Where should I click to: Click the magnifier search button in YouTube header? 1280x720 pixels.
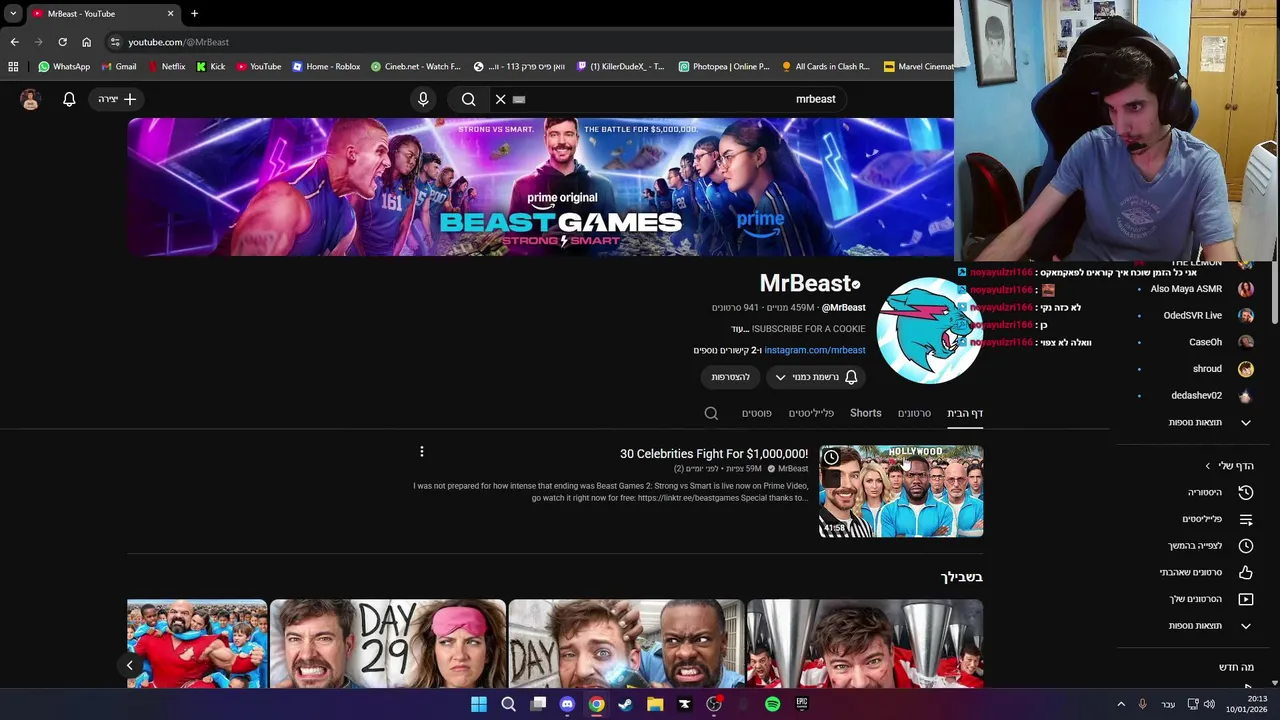468,99
